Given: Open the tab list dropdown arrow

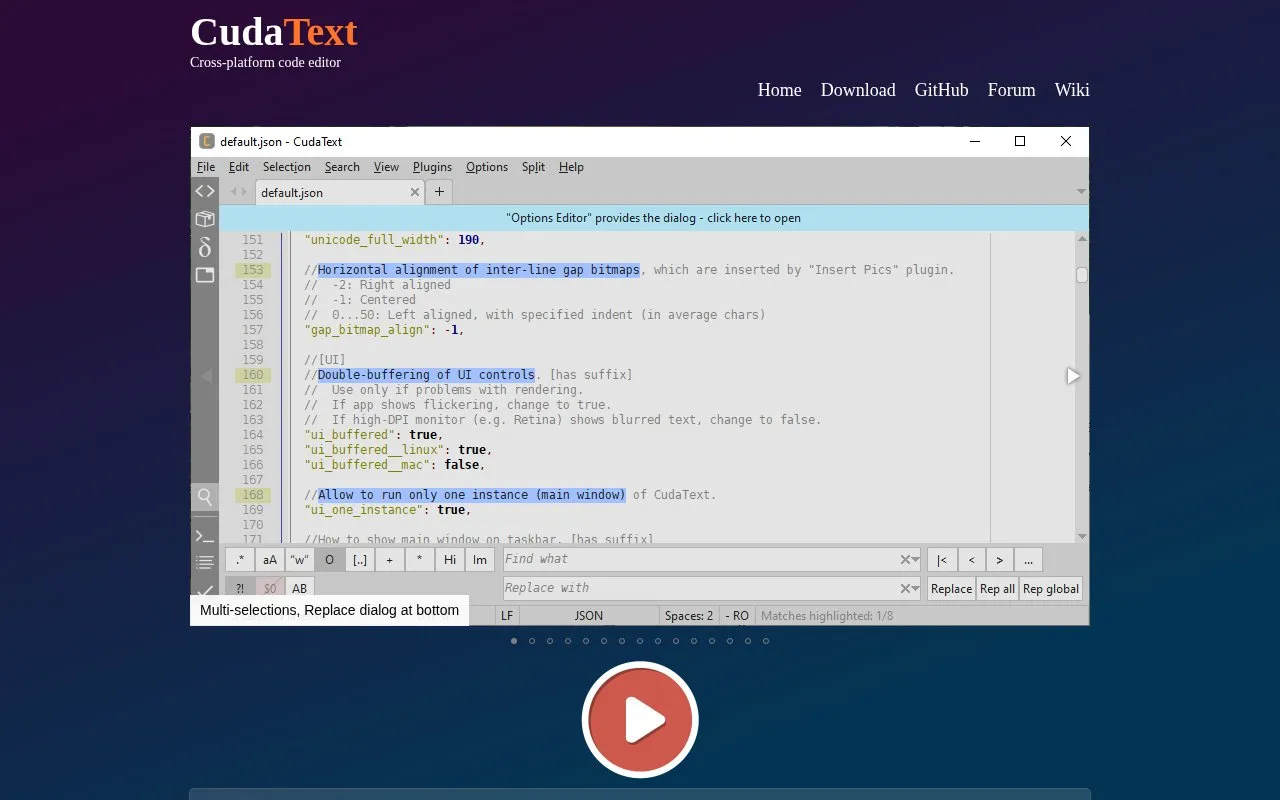Looking at the screenshot, I should click(1081, 191).
